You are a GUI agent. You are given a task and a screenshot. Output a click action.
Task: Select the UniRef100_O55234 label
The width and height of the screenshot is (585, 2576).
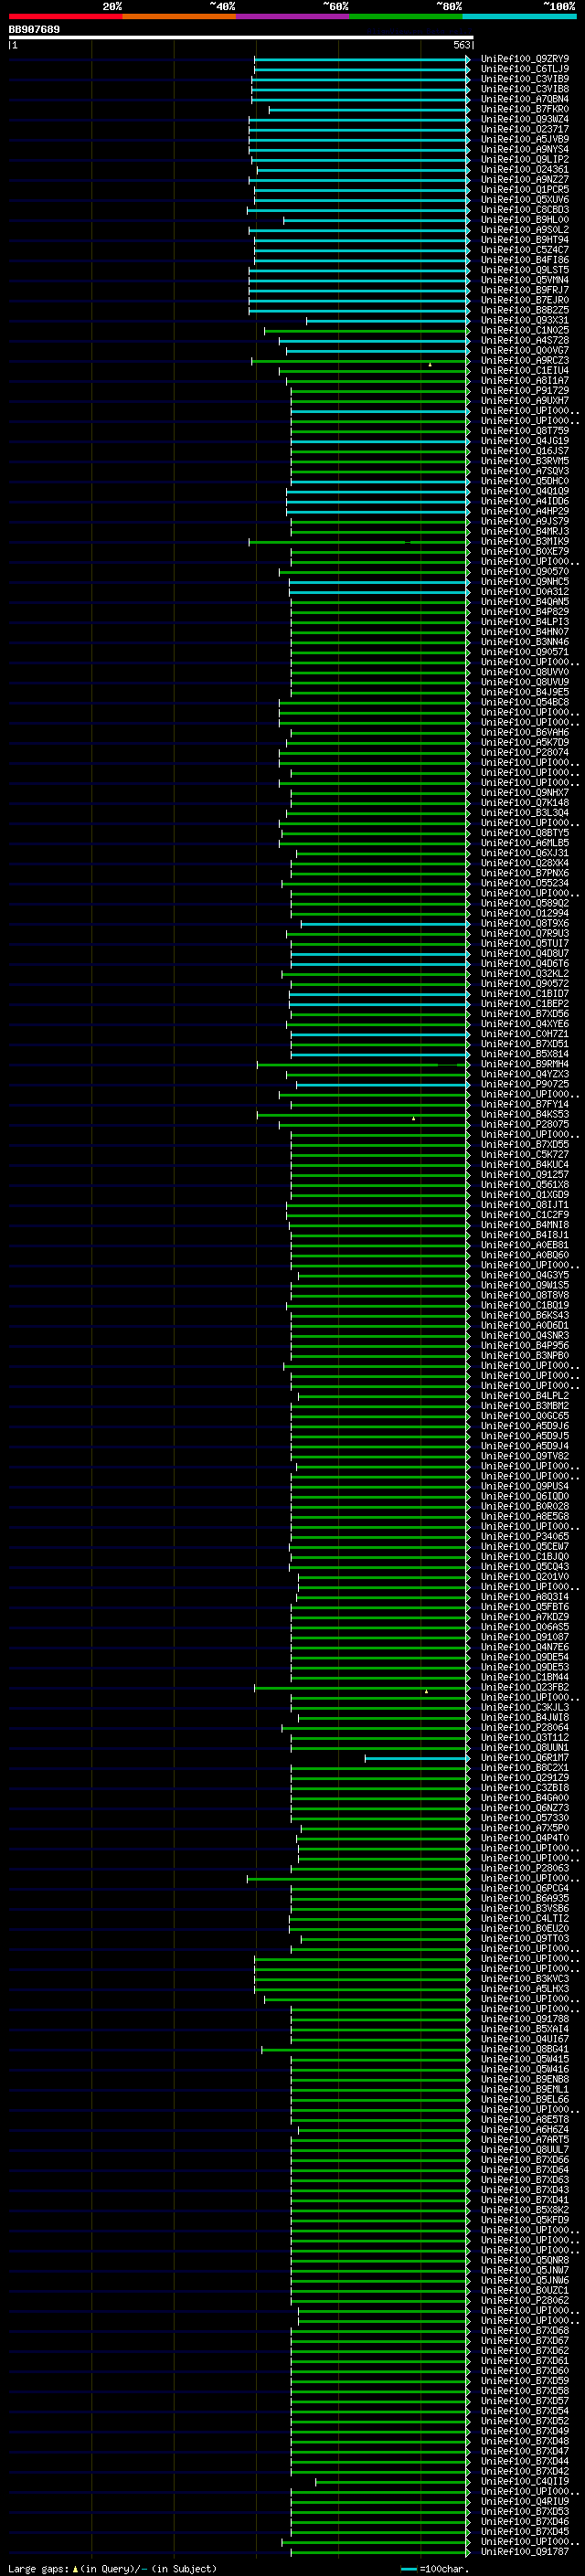(x=524, y=883)
